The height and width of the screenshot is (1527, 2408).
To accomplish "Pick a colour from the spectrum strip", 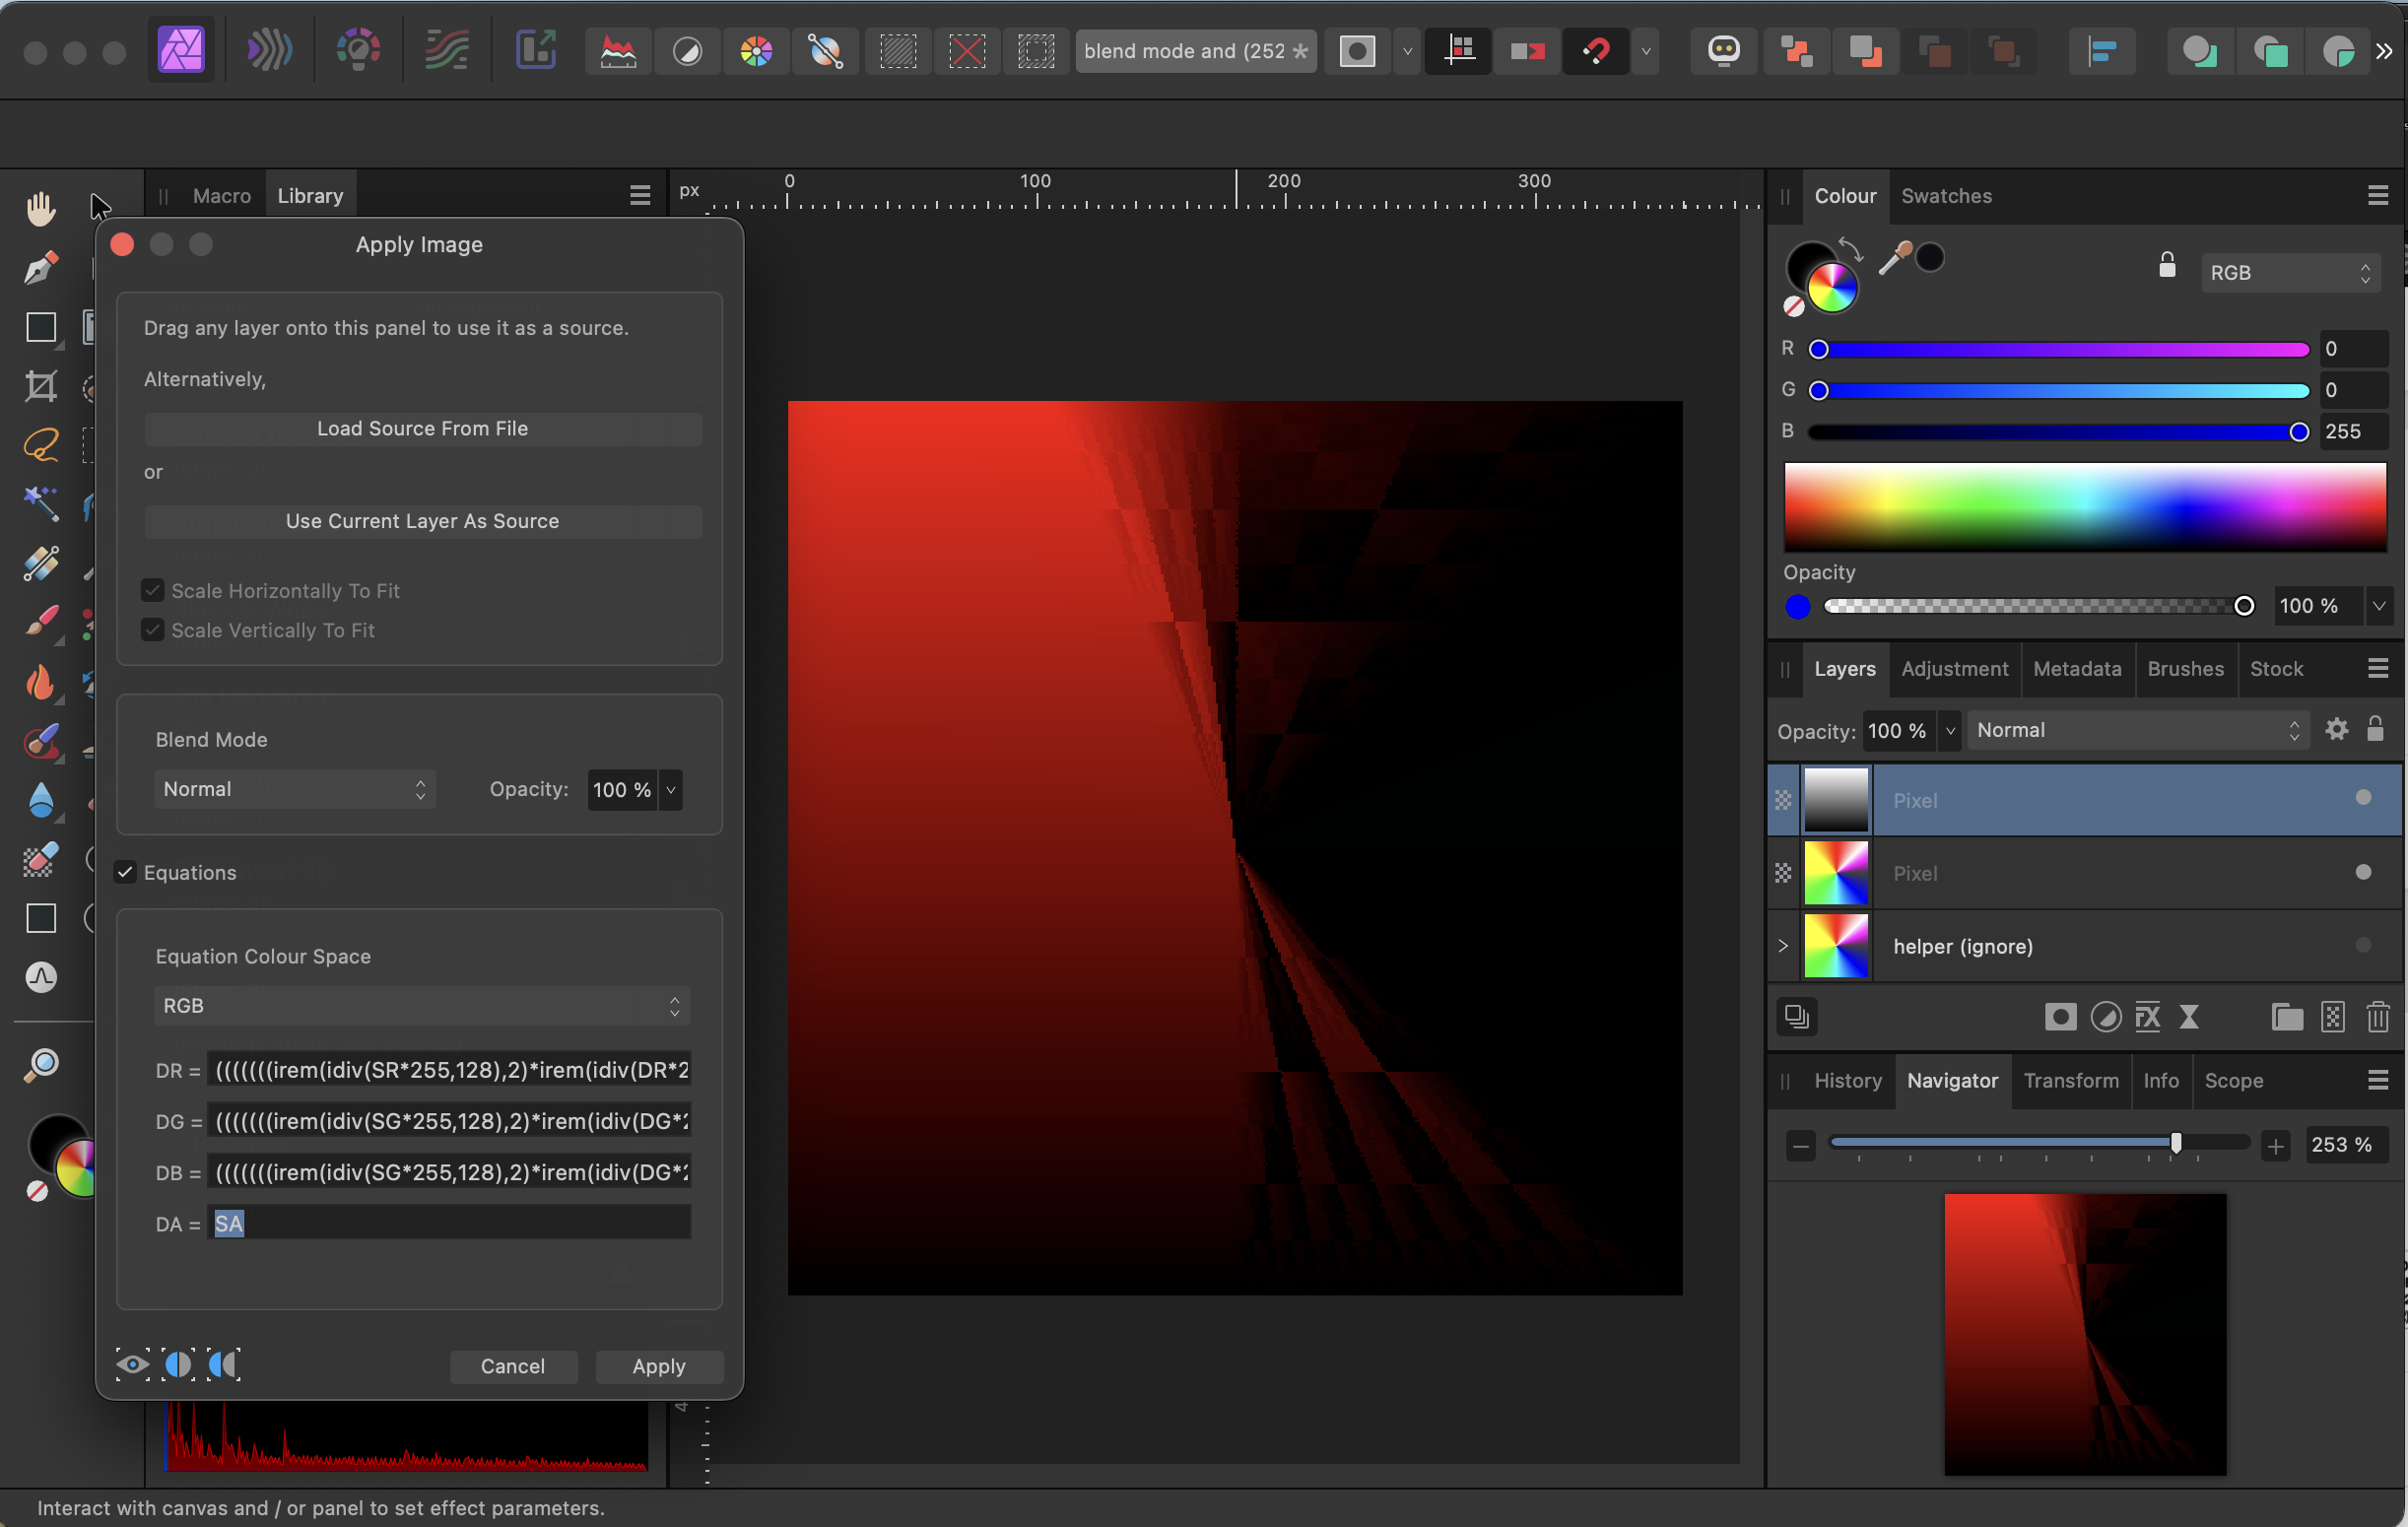I will coord(2085,507).
